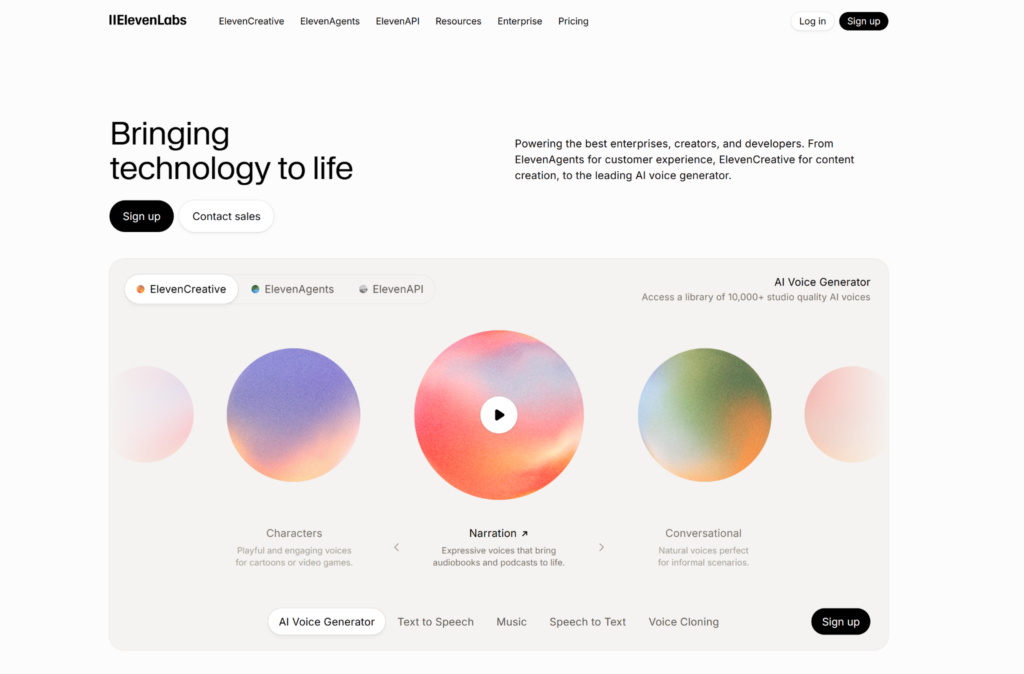Expand the Resources menu in navbar
This screenshot has height=674, width=1024.
pos(458,21)
